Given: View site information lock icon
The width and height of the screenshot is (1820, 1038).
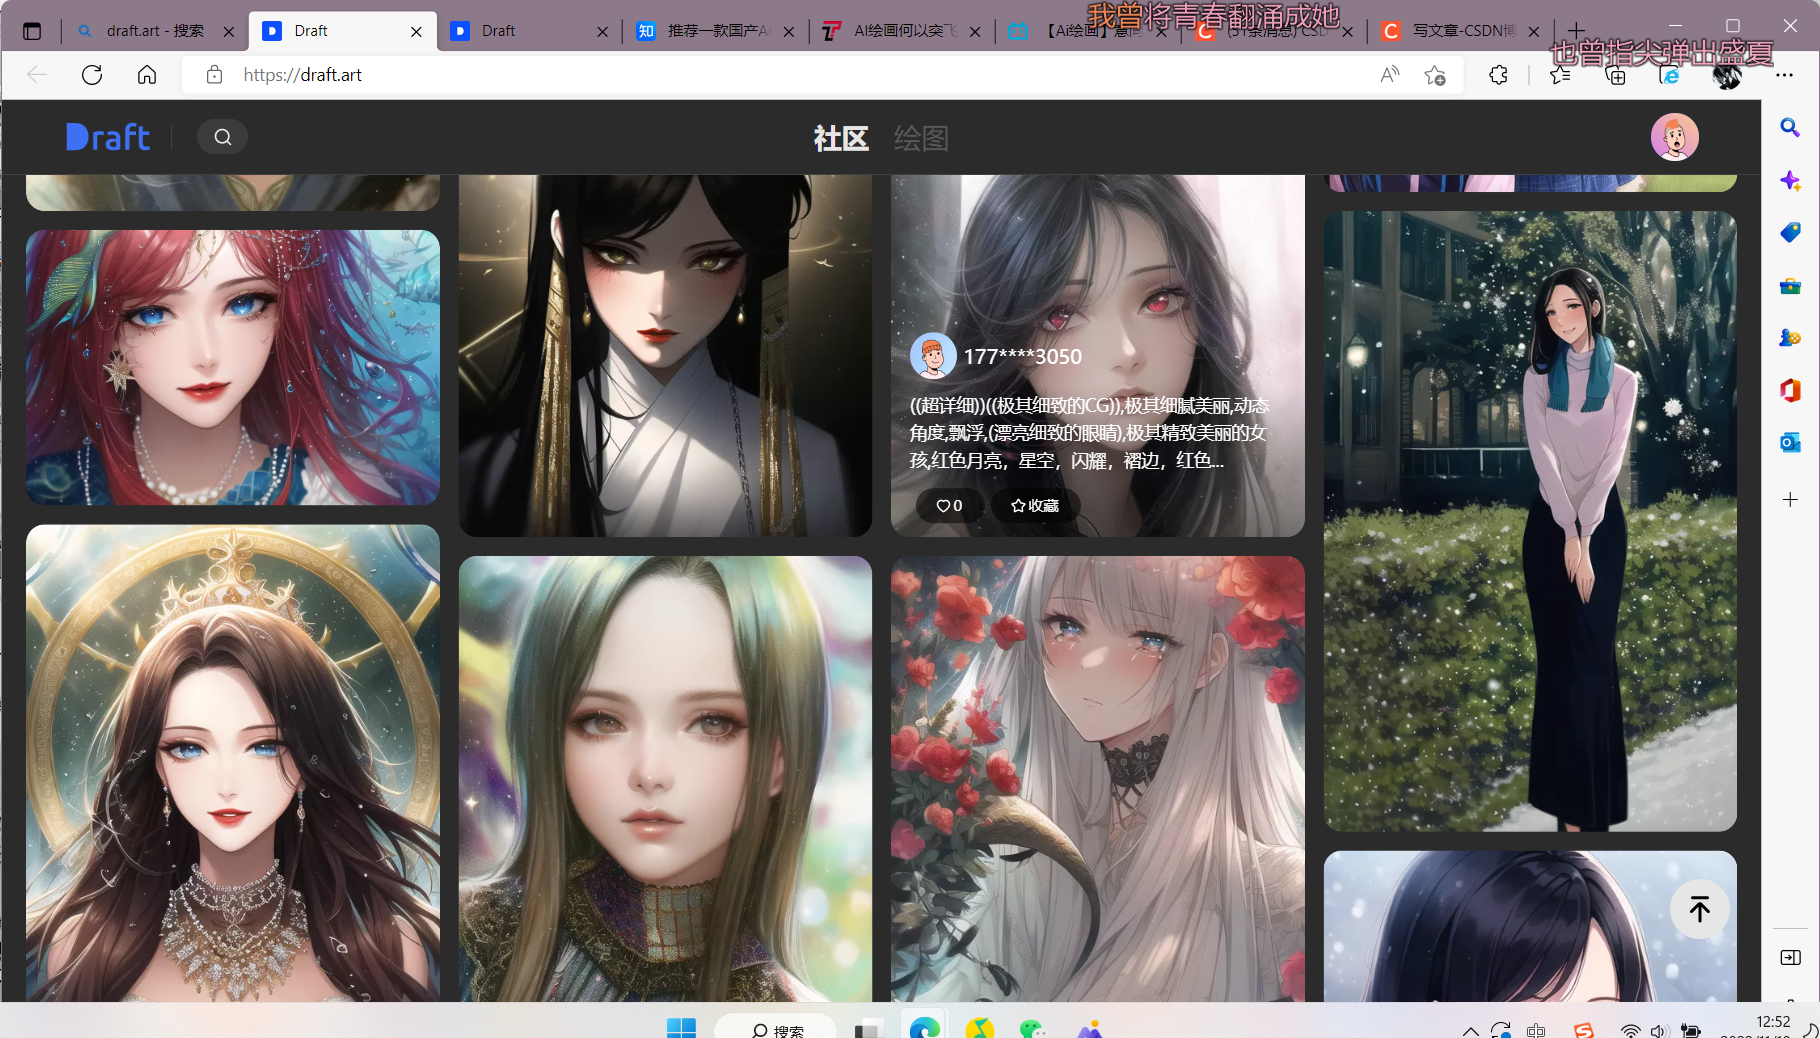Looking at the screenshot, I should click(x=214, y=75).
